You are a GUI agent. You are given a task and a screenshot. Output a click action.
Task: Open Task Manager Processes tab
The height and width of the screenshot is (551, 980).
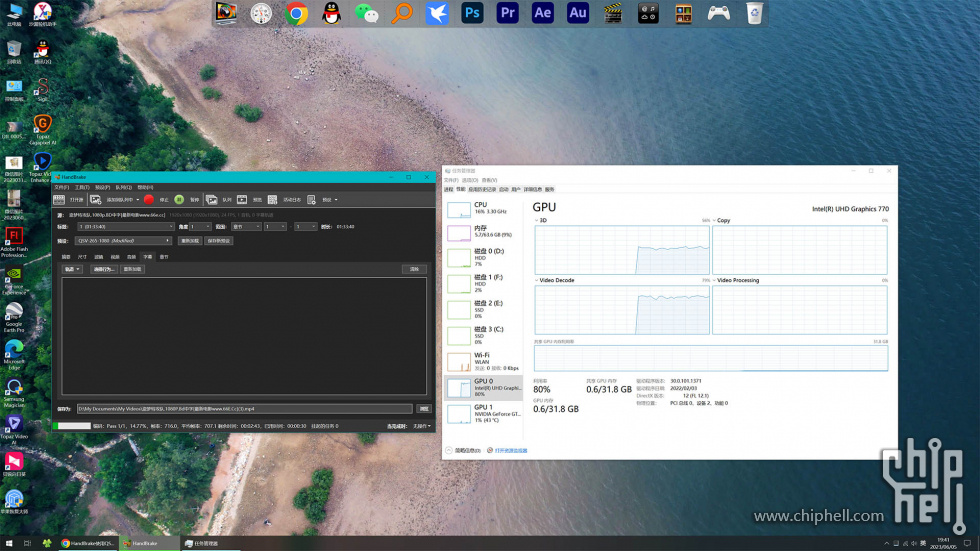(x=449, y=189)
